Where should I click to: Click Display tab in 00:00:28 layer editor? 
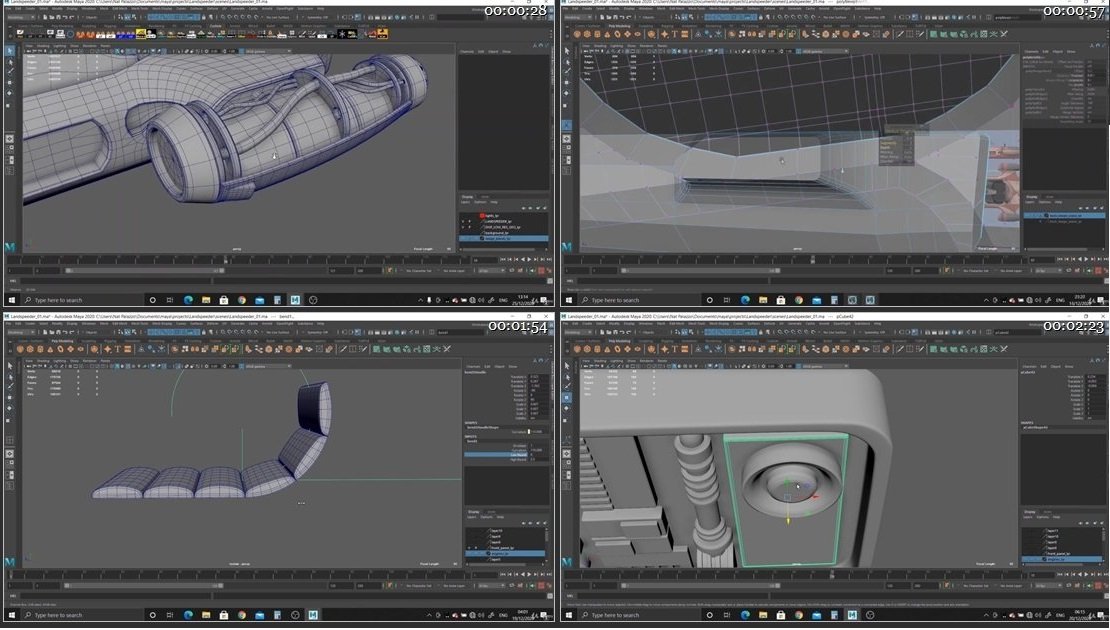point(467,197)
